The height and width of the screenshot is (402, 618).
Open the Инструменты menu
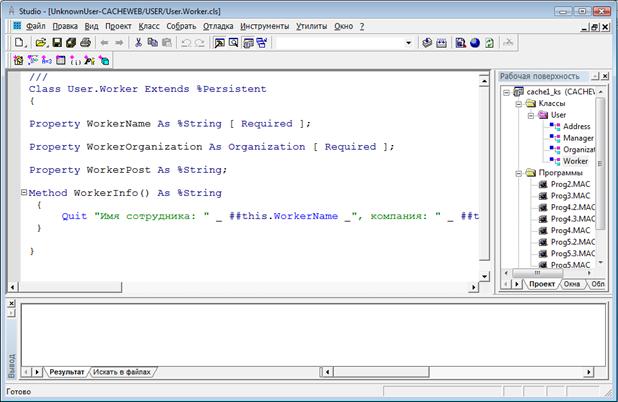click(265, 26)
